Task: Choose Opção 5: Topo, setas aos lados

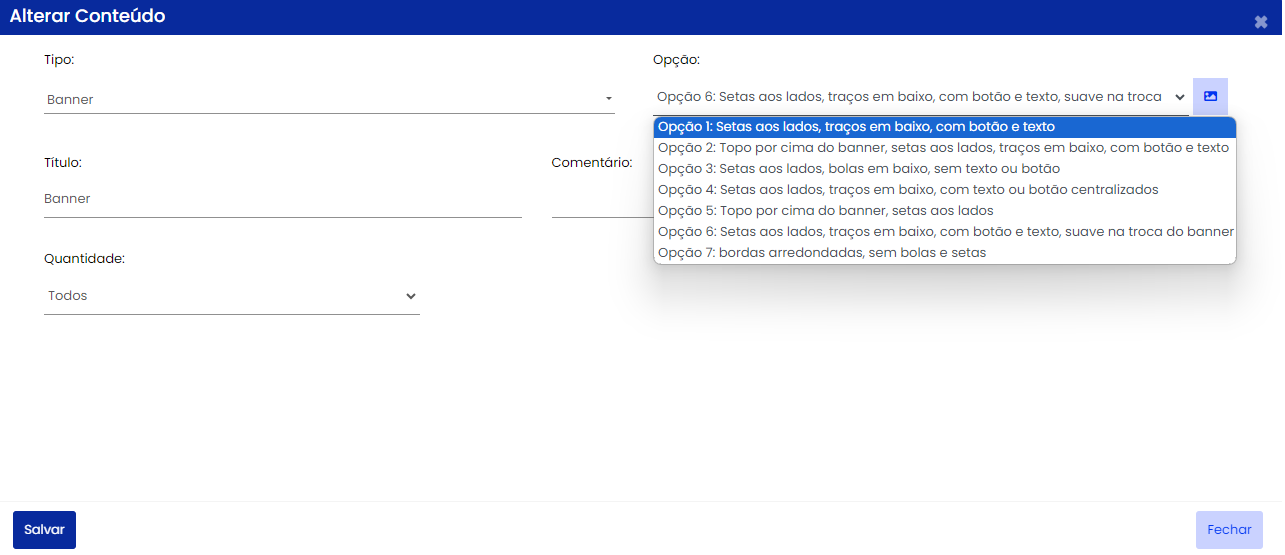Action: pyautogui.click(x=945, y=211)
